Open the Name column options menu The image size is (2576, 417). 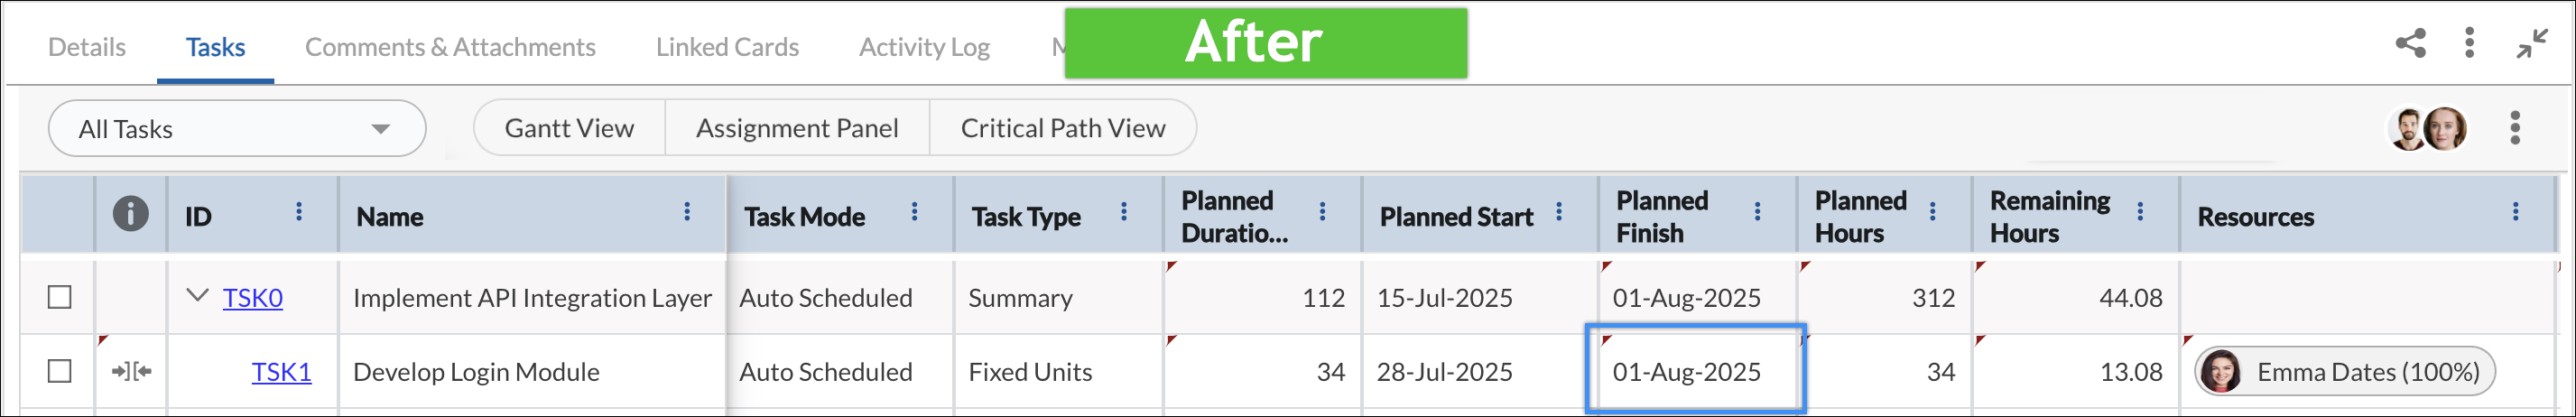tap(687, 211)
